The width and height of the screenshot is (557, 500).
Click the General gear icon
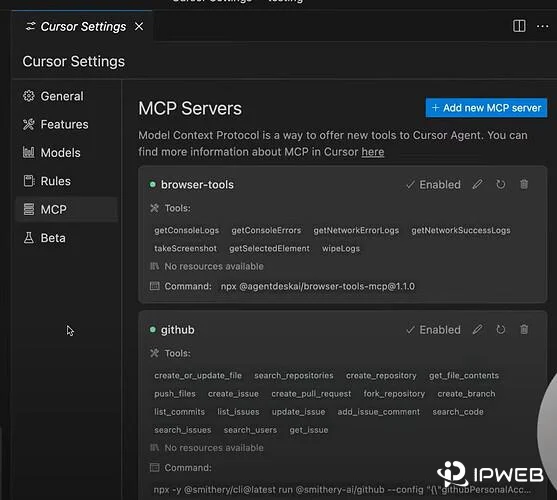[29, 96]
